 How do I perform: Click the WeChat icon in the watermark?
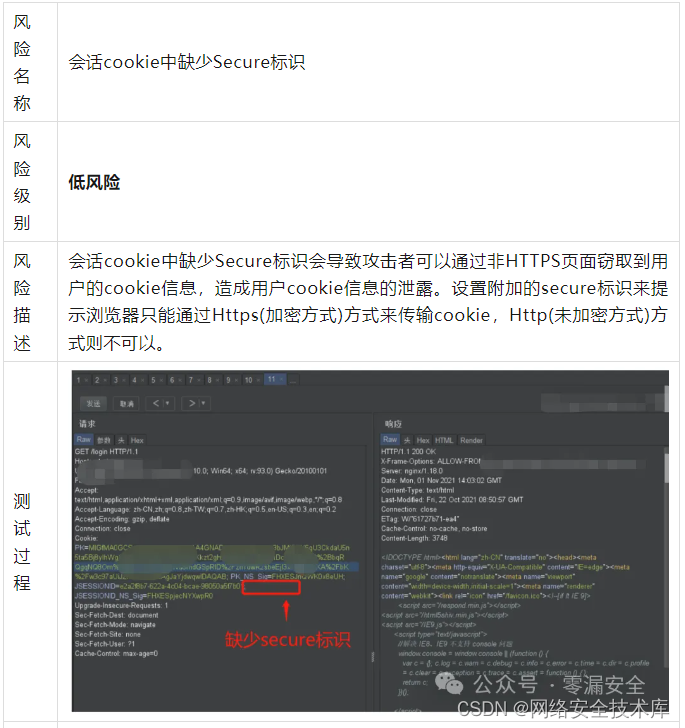click(x=449, y=683)
